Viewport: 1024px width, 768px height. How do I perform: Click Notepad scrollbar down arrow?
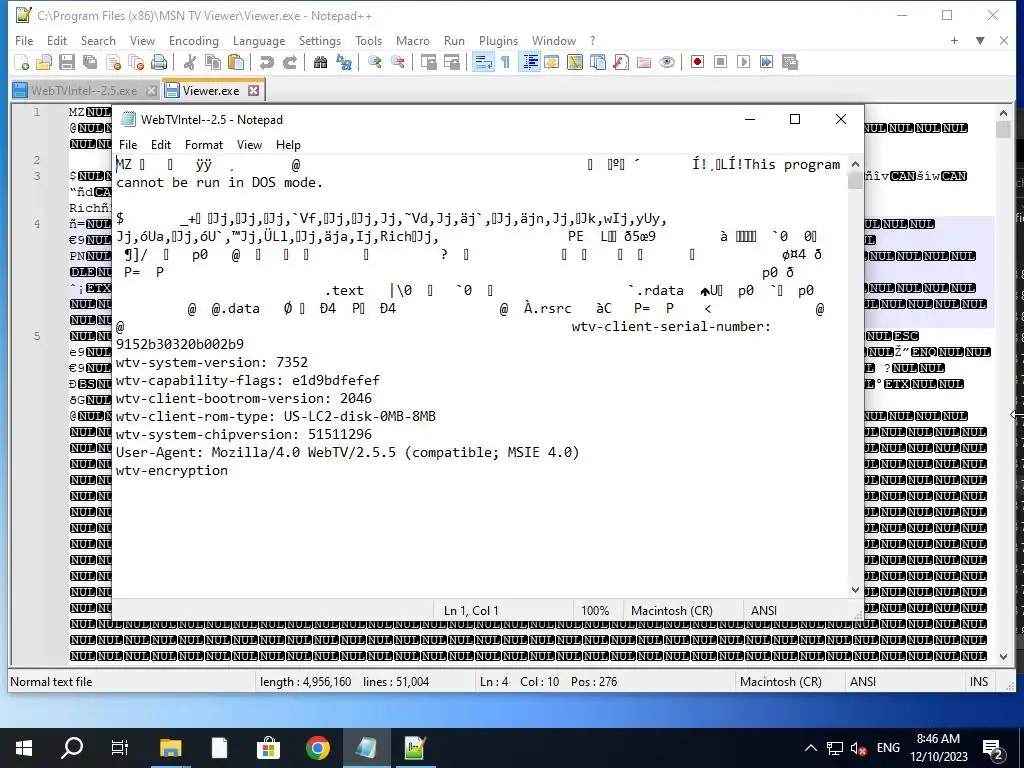click(x=855, y=590)
